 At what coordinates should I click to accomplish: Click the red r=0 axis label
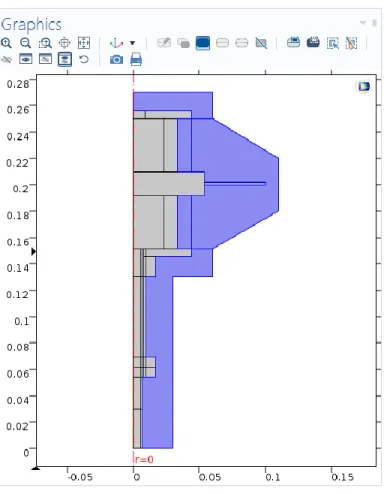(x=144, y=460)
